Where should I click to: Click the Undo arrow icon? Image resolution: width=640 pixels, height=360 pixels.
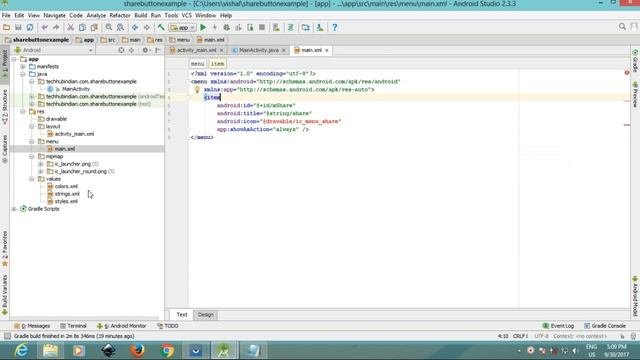(44, 27)
